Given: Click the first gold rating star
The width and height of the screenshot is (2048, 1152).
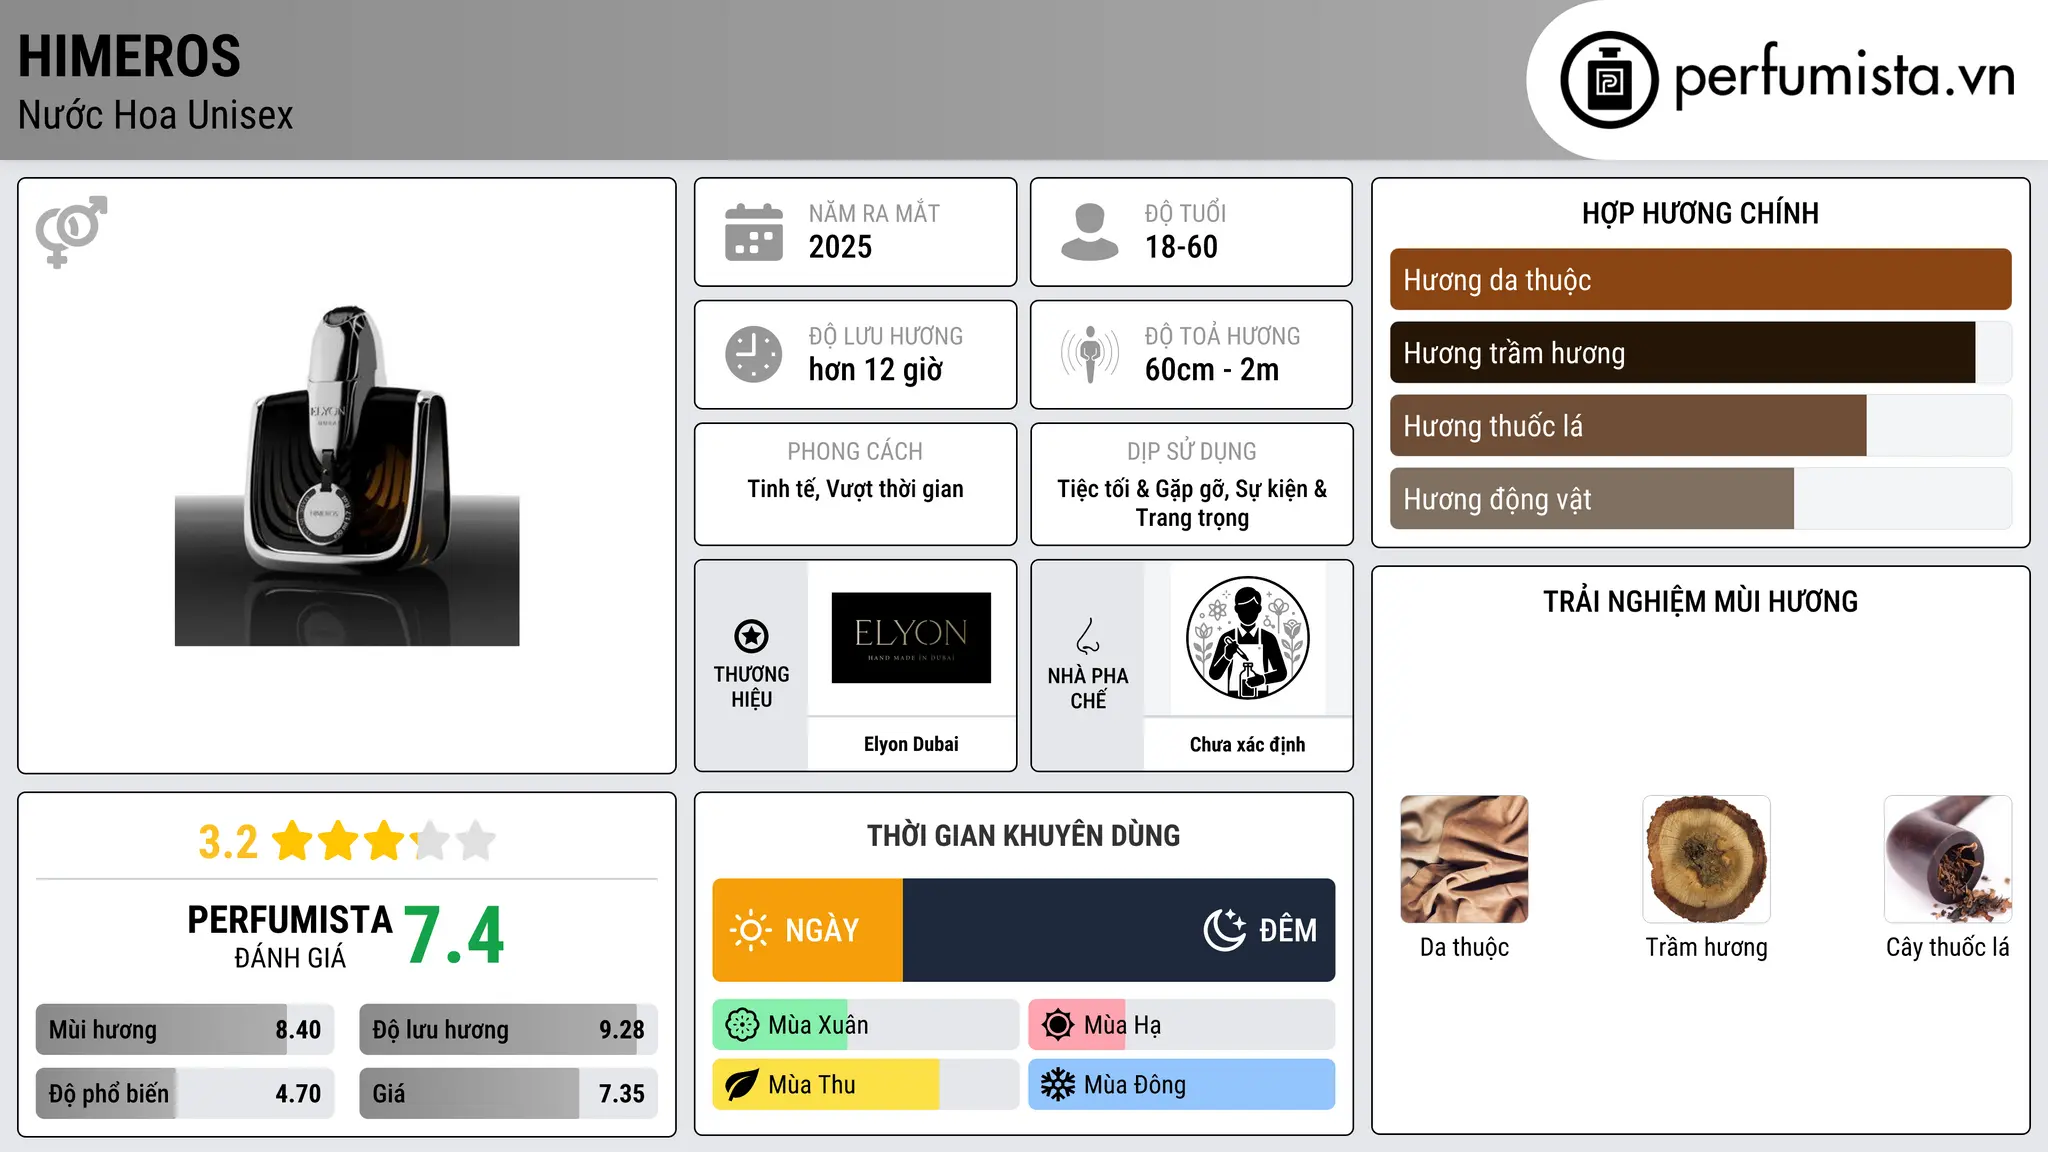Looking at the screenshot, I should point(293,841).
